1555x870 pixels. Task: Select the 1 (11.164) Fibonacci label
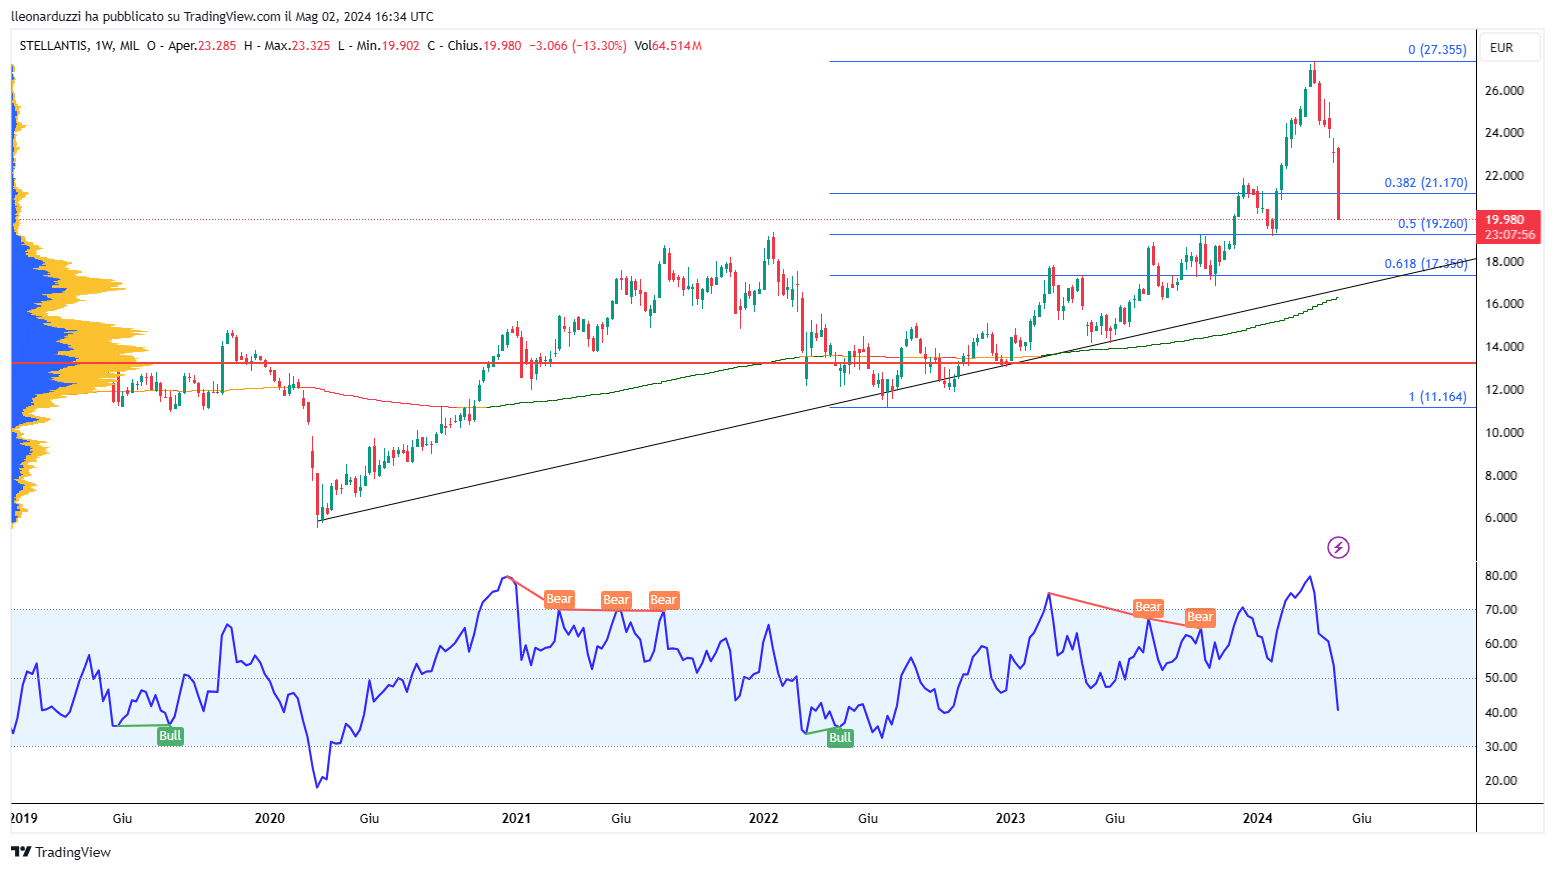pos(1438,396)
